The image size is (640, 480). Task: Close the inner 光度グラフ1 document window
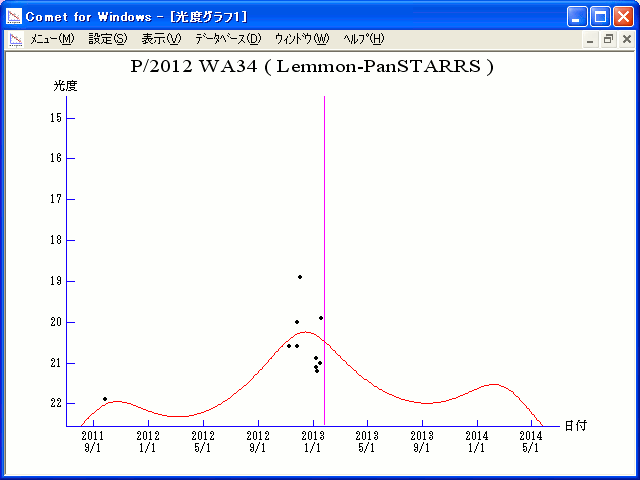click(x=626, y=39)
